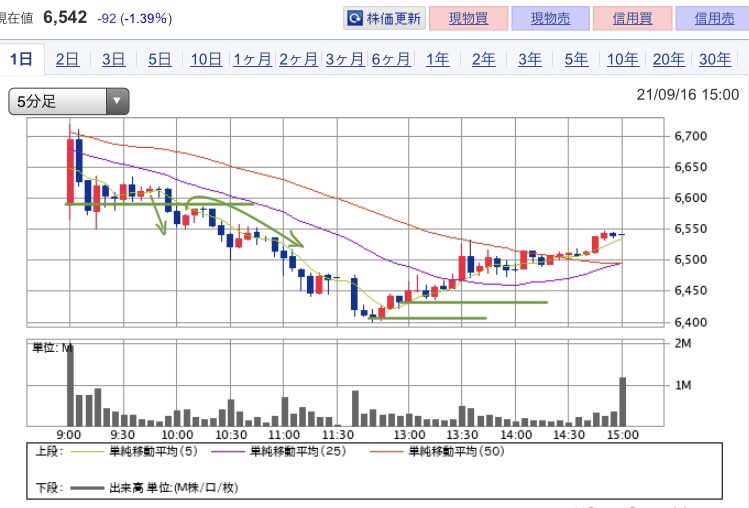
Task: Select the 1ヶ月 range tab
Action: point(252,59)
